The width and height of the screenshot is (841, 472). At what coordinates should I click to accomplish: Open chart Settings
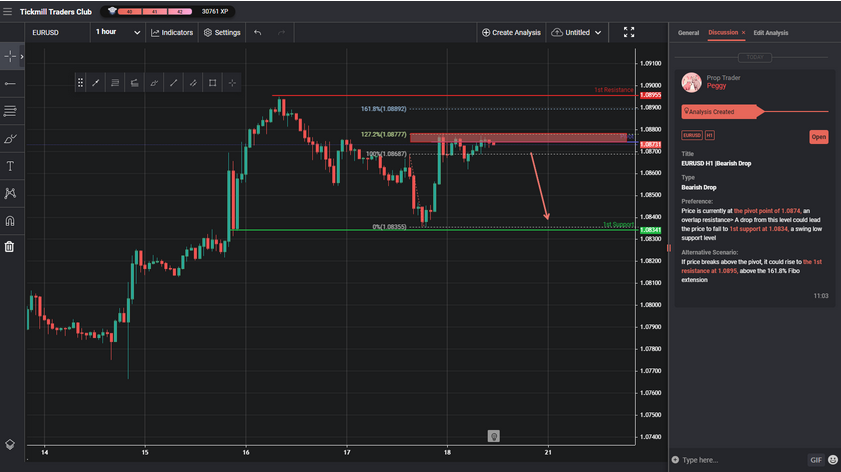pyautogui.click(x=222, y=32)
